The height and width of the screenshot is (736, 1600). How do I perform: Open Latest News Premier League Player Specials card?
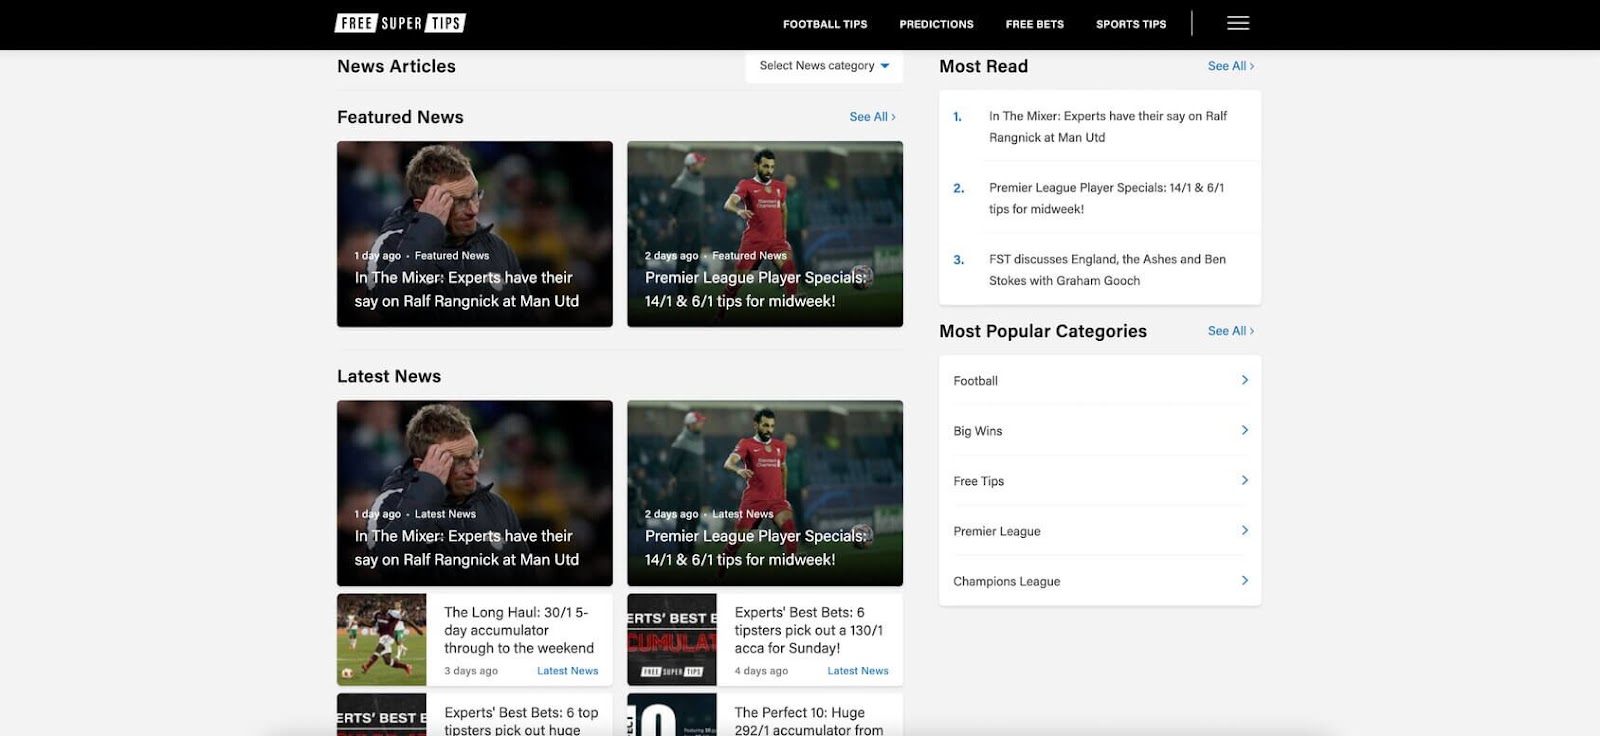[765, 493]
